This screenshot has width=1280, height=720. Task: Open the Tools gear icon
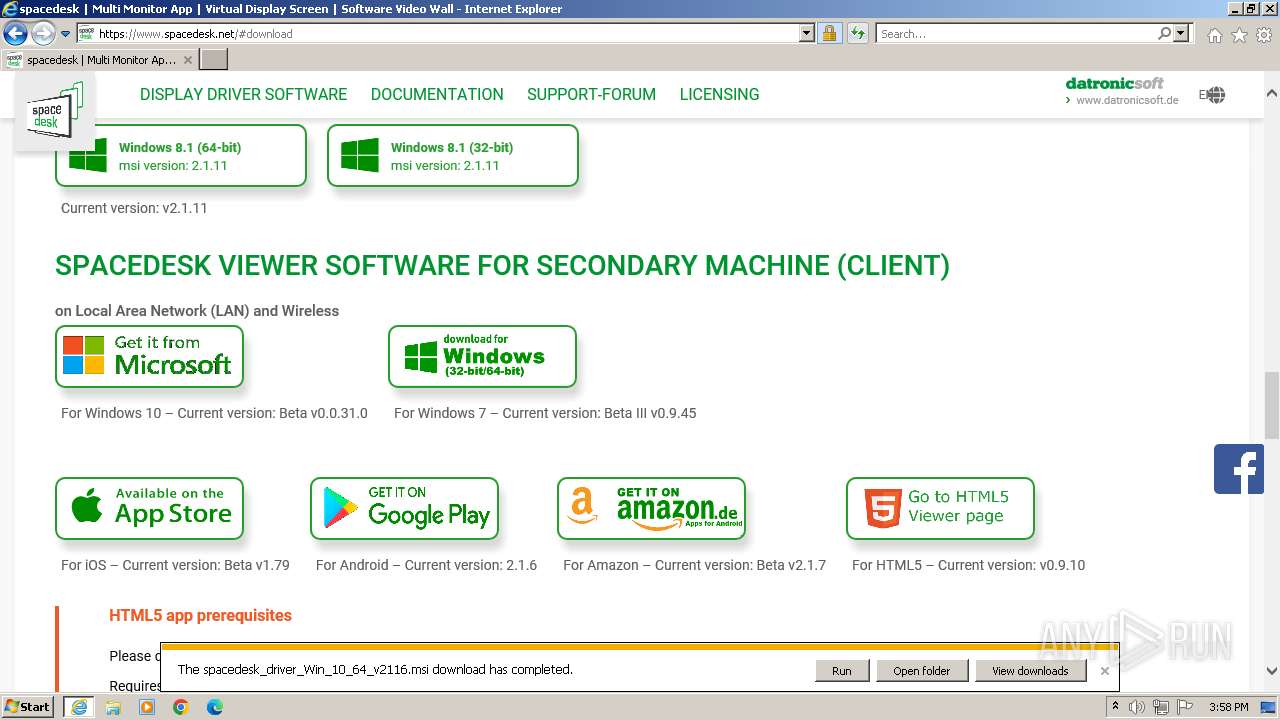[1264, 35]
